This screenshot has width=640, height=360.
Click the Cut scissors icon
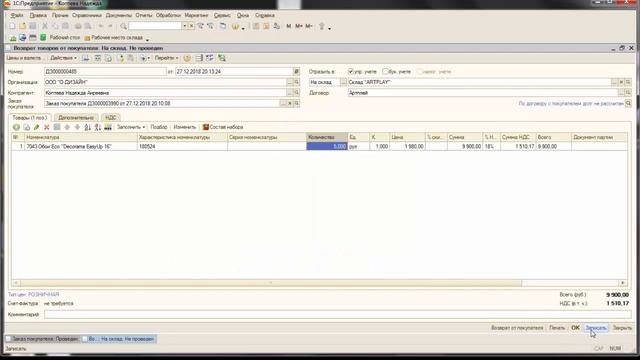click(45, 26)
